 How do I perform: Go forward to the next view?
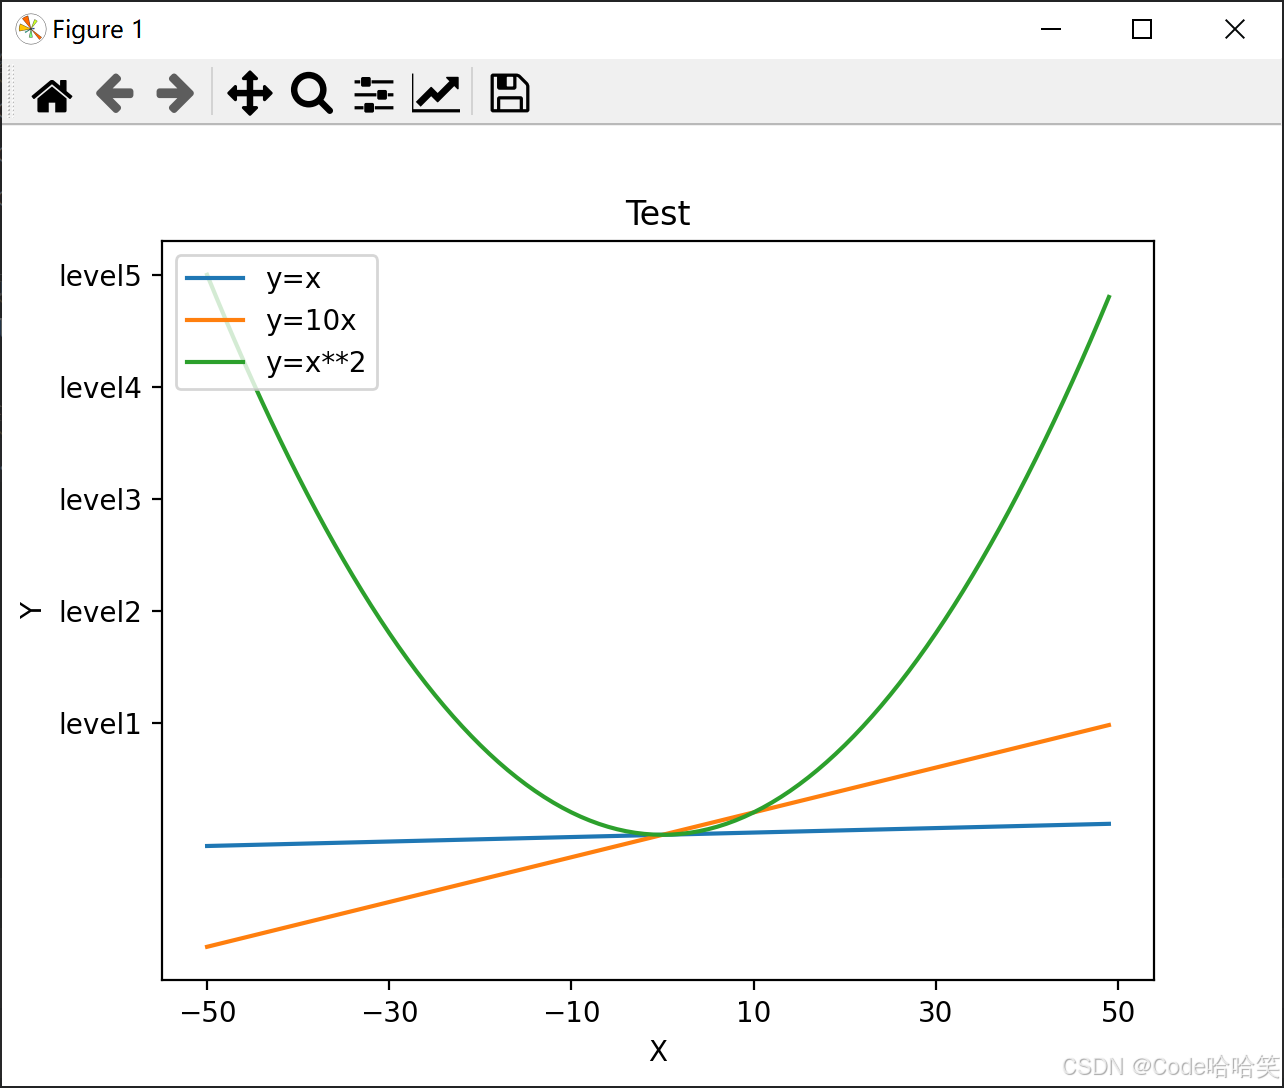(x=175, y=94)
